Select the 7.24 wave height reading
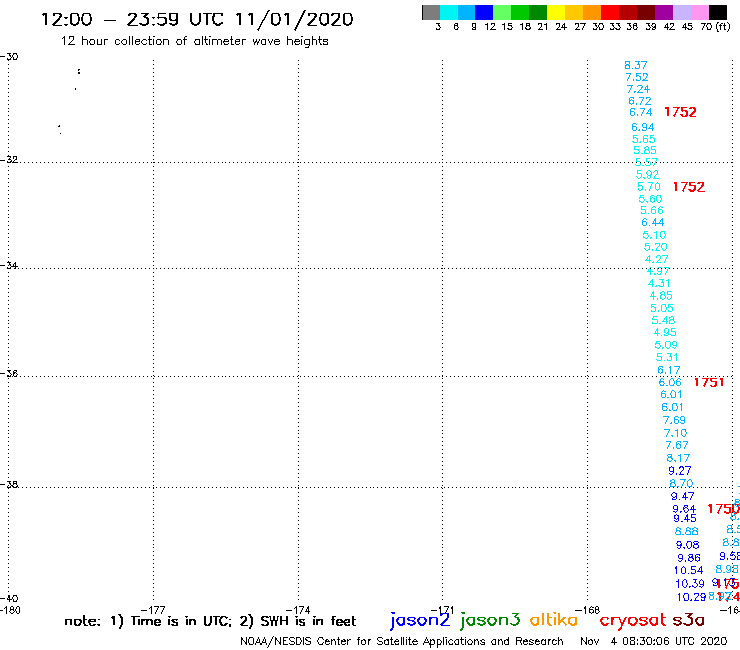Screen dimensions: 740x650 click(638, 89)
